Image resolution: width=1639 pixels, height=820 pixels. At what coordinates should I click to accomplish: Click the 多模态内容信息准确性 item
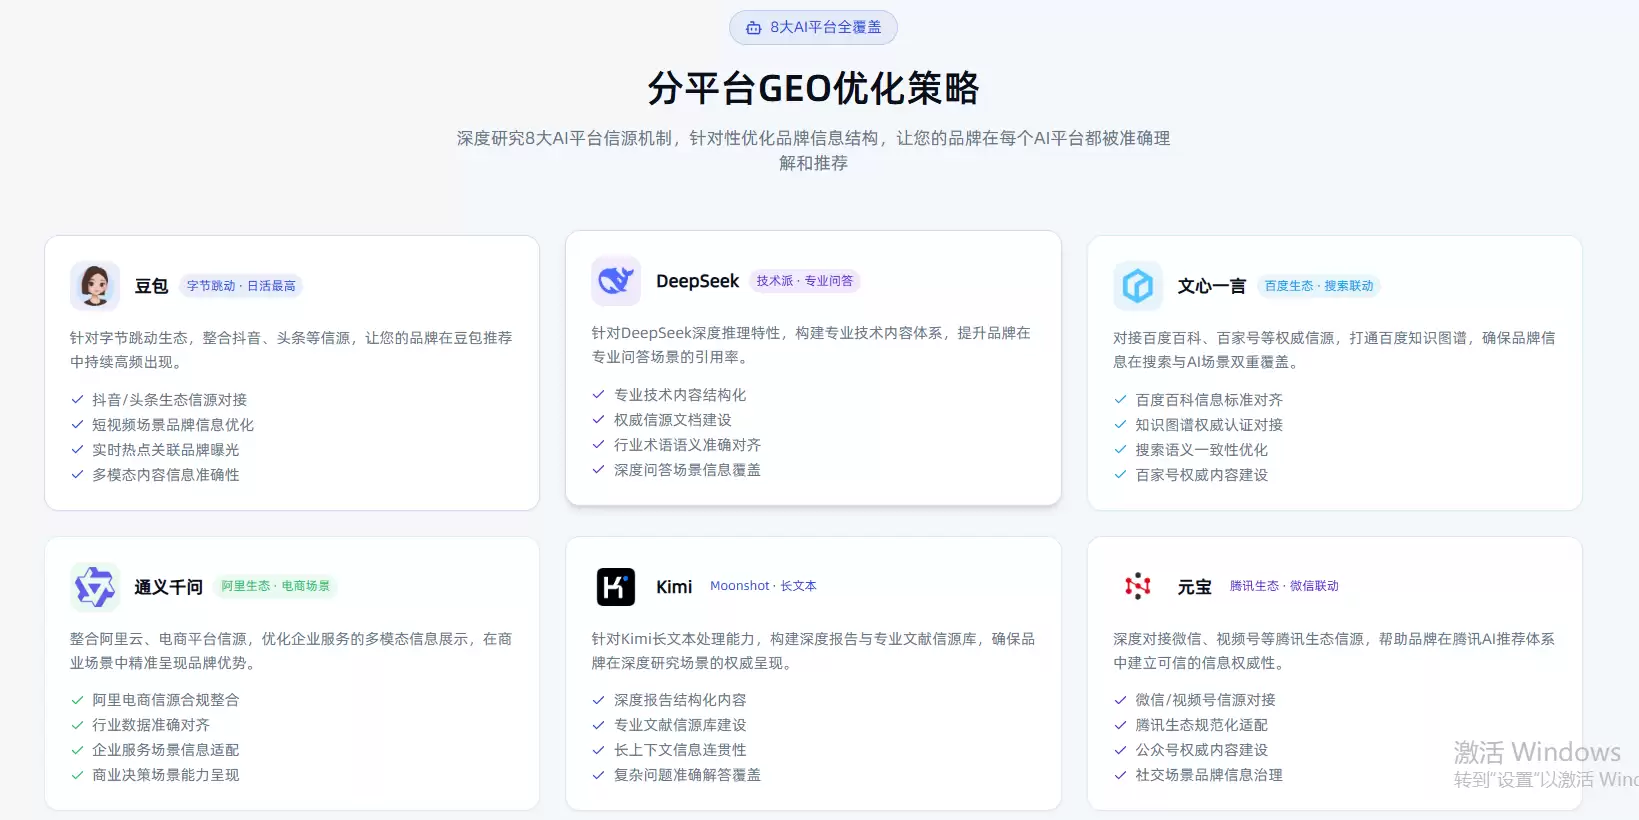click(155, 475)
